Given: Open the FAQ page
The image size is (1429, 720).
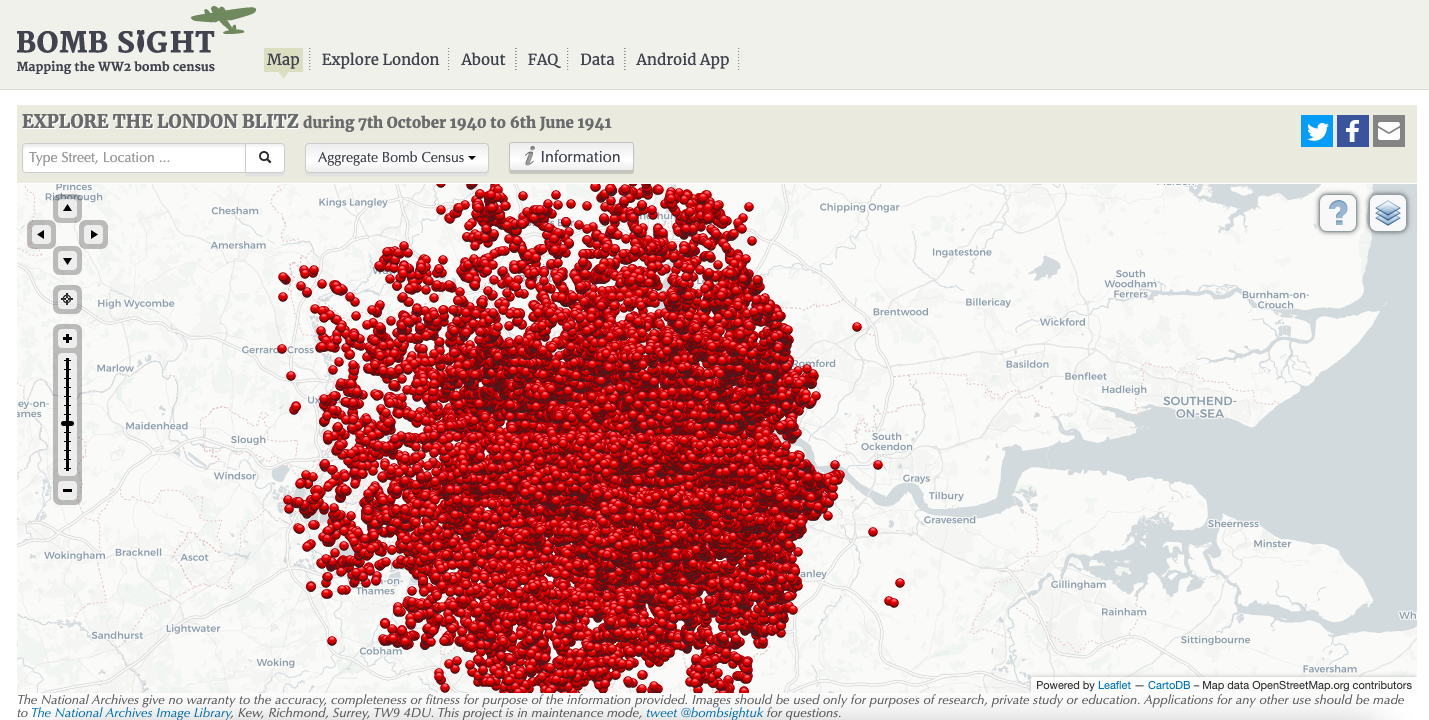Looking at the screenshot, I should coord(543,59).
